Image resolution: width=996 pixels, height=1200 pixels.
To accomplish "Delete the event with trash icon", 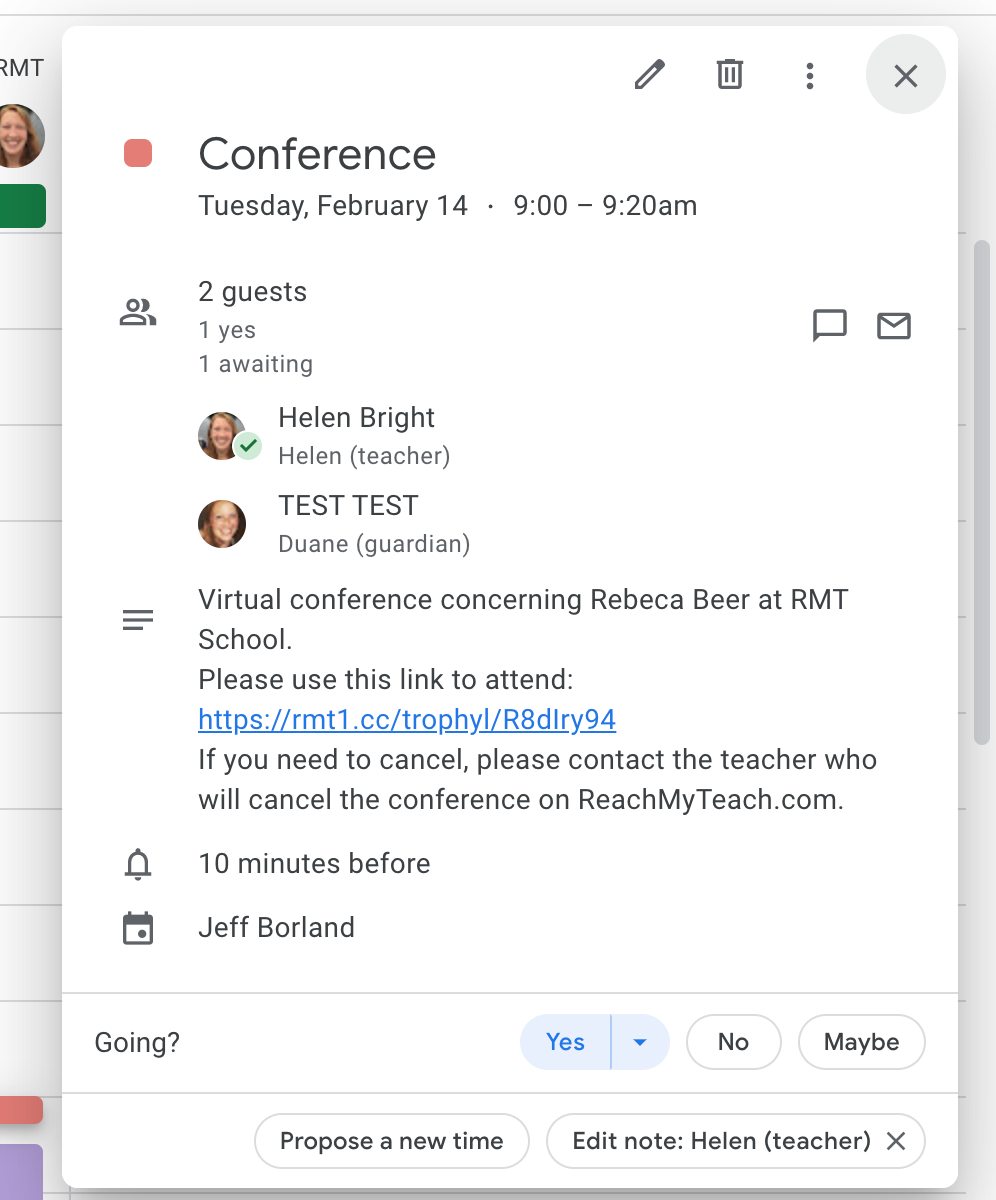I will coord(730,75).
